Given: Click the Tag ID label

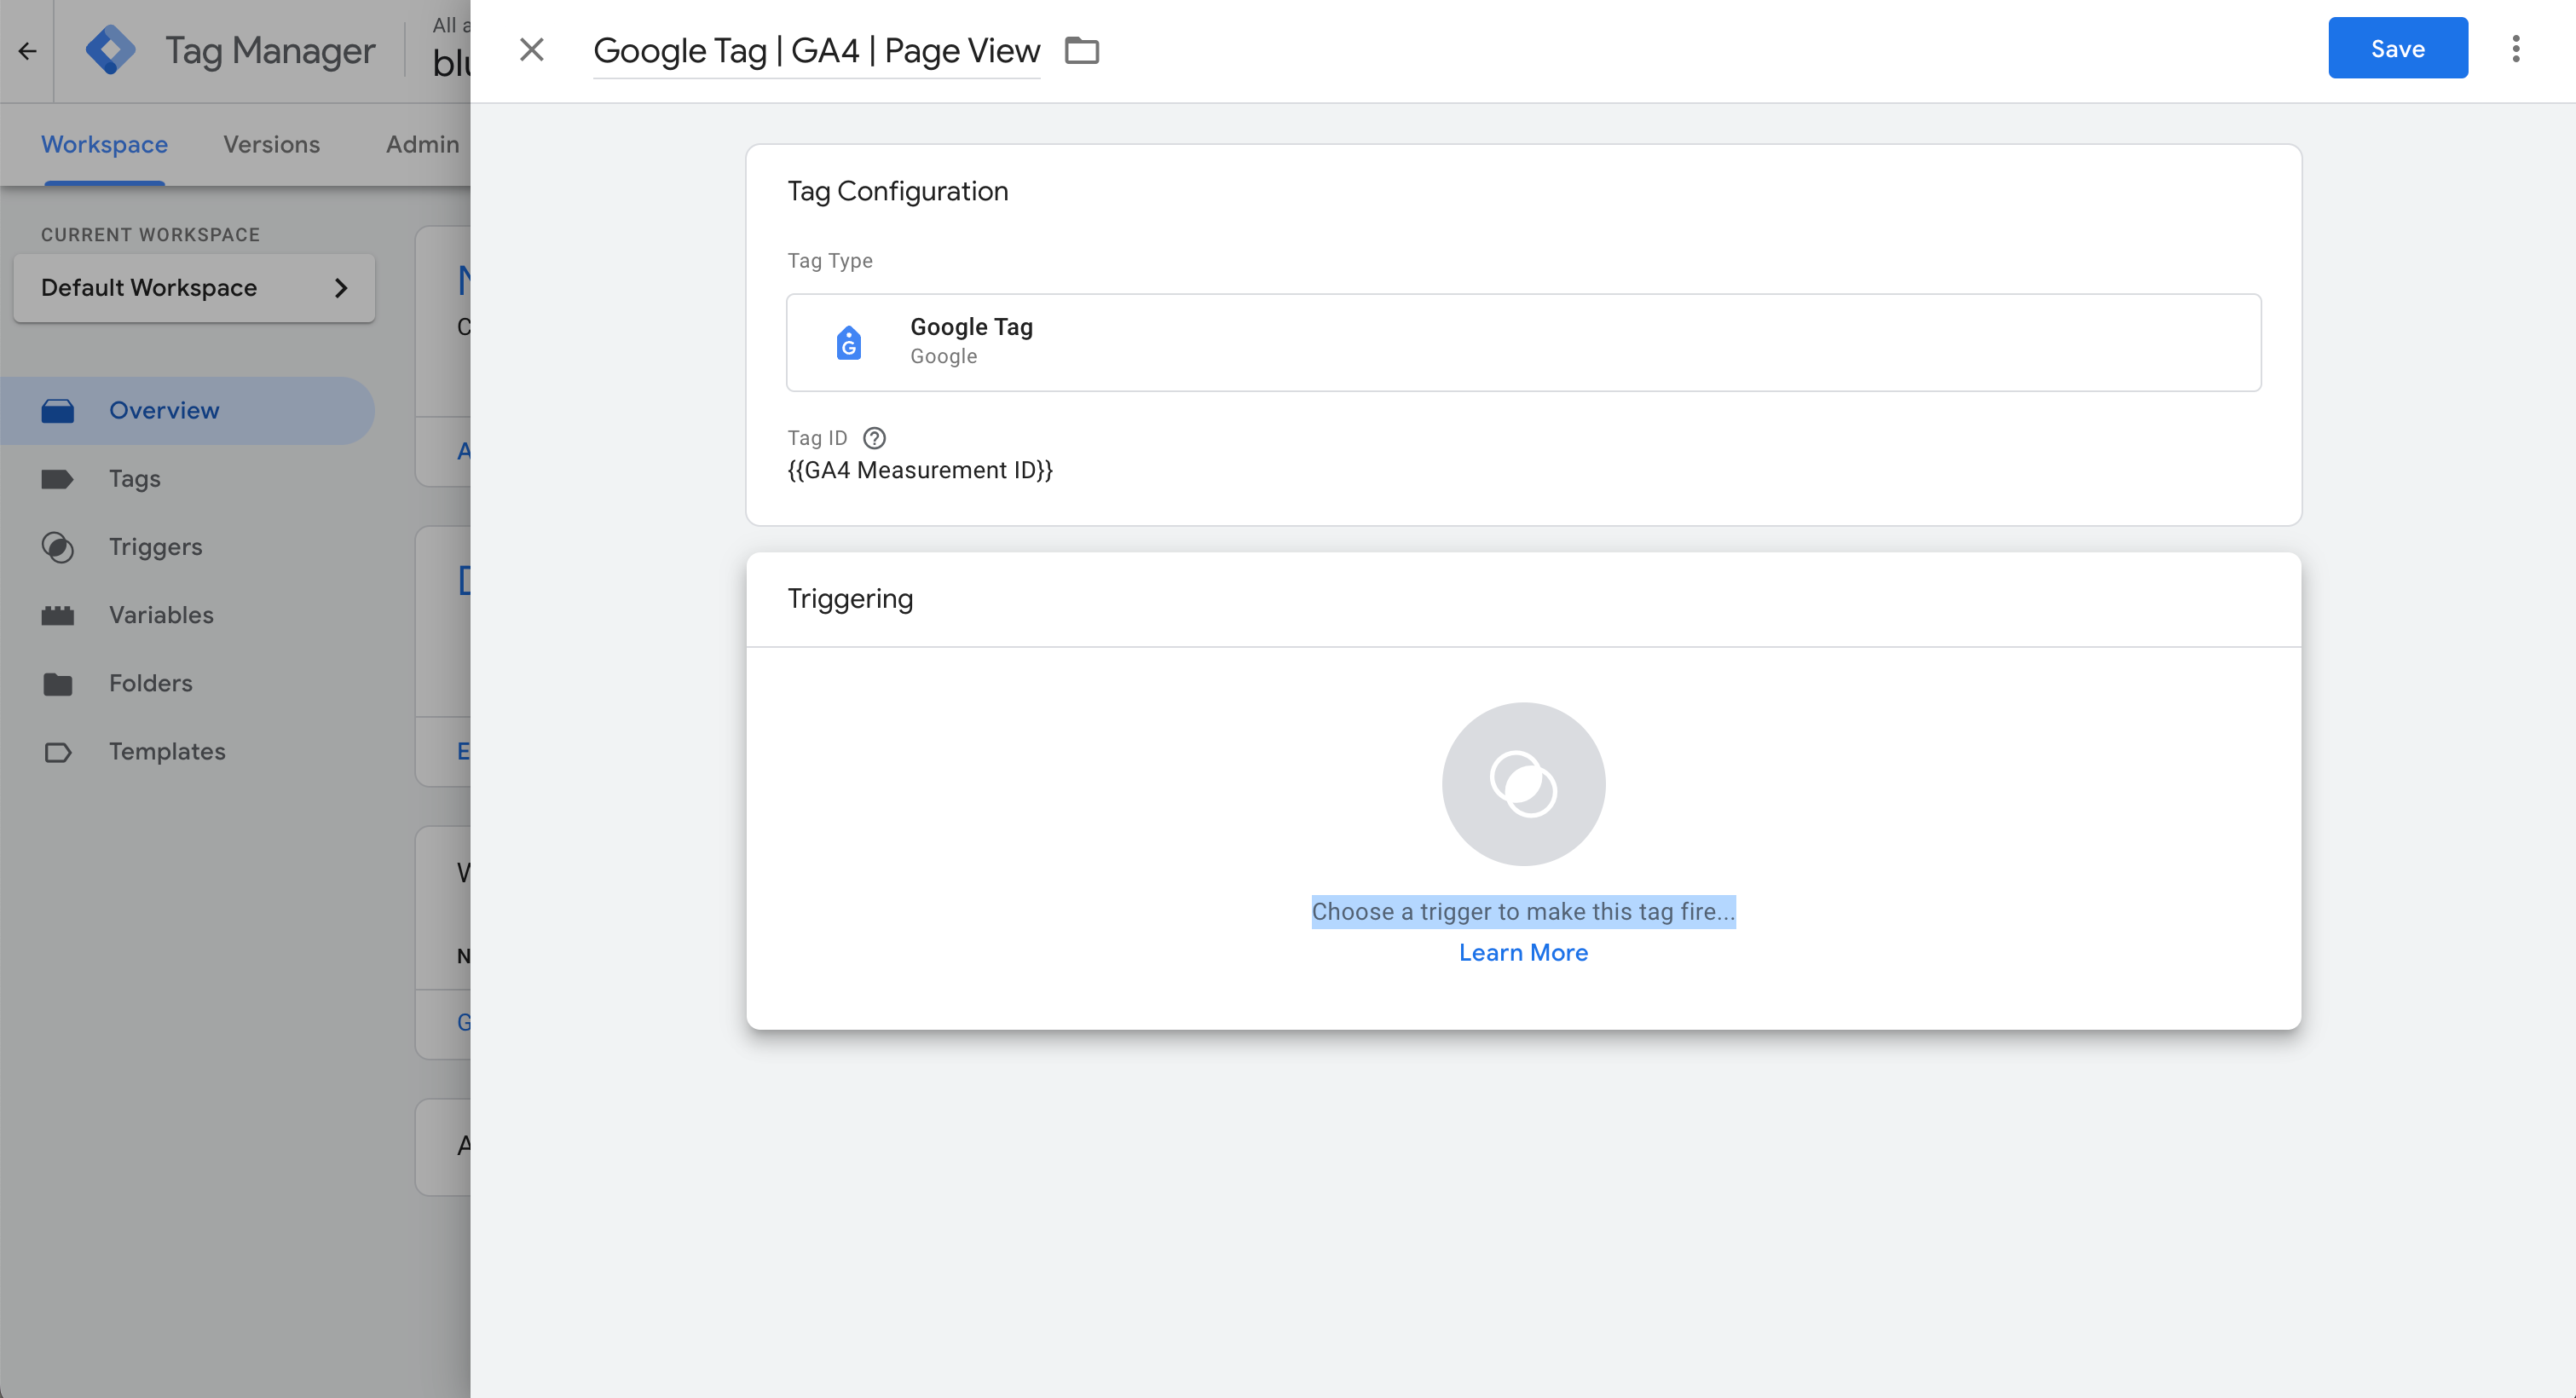Looking at the screenshot, I should pyautogui.click(x=817, y=438).
